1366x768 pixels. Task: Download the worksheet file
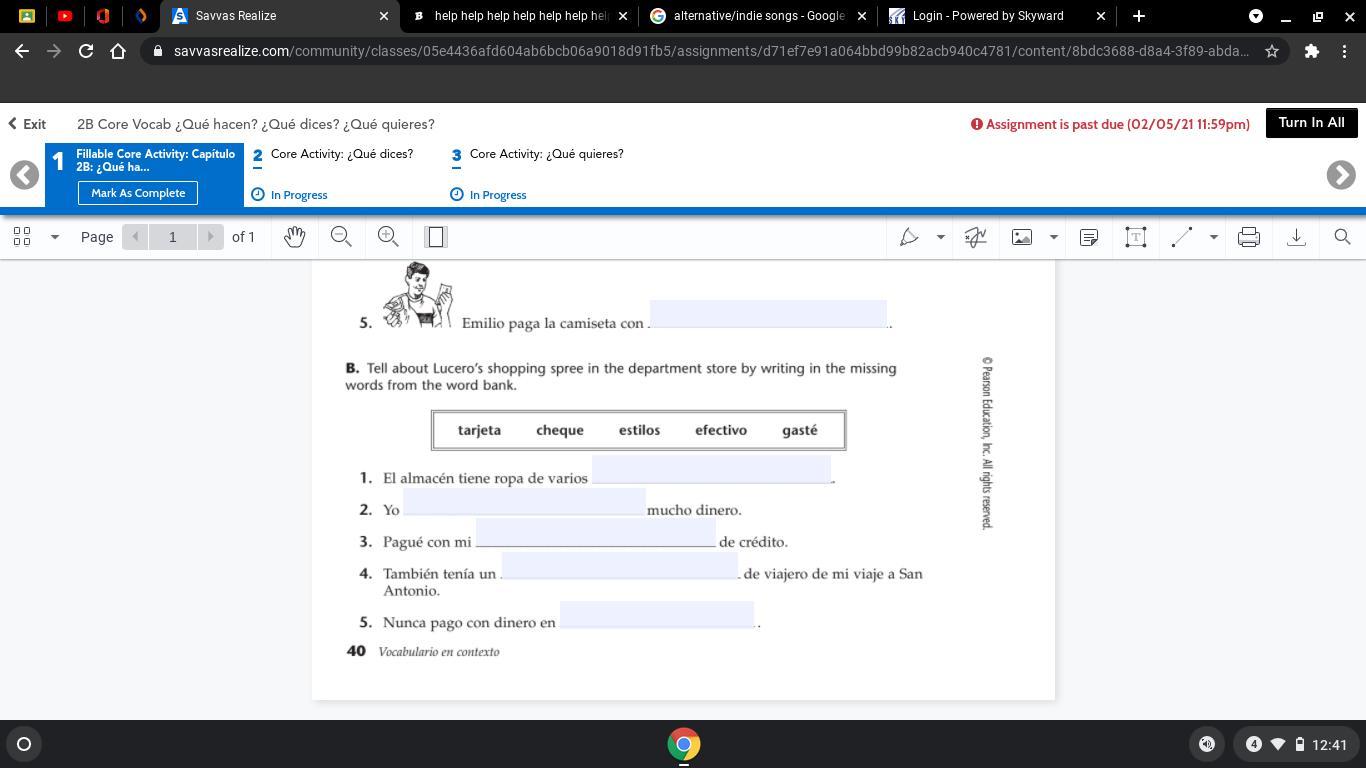tap(1296, 237)
